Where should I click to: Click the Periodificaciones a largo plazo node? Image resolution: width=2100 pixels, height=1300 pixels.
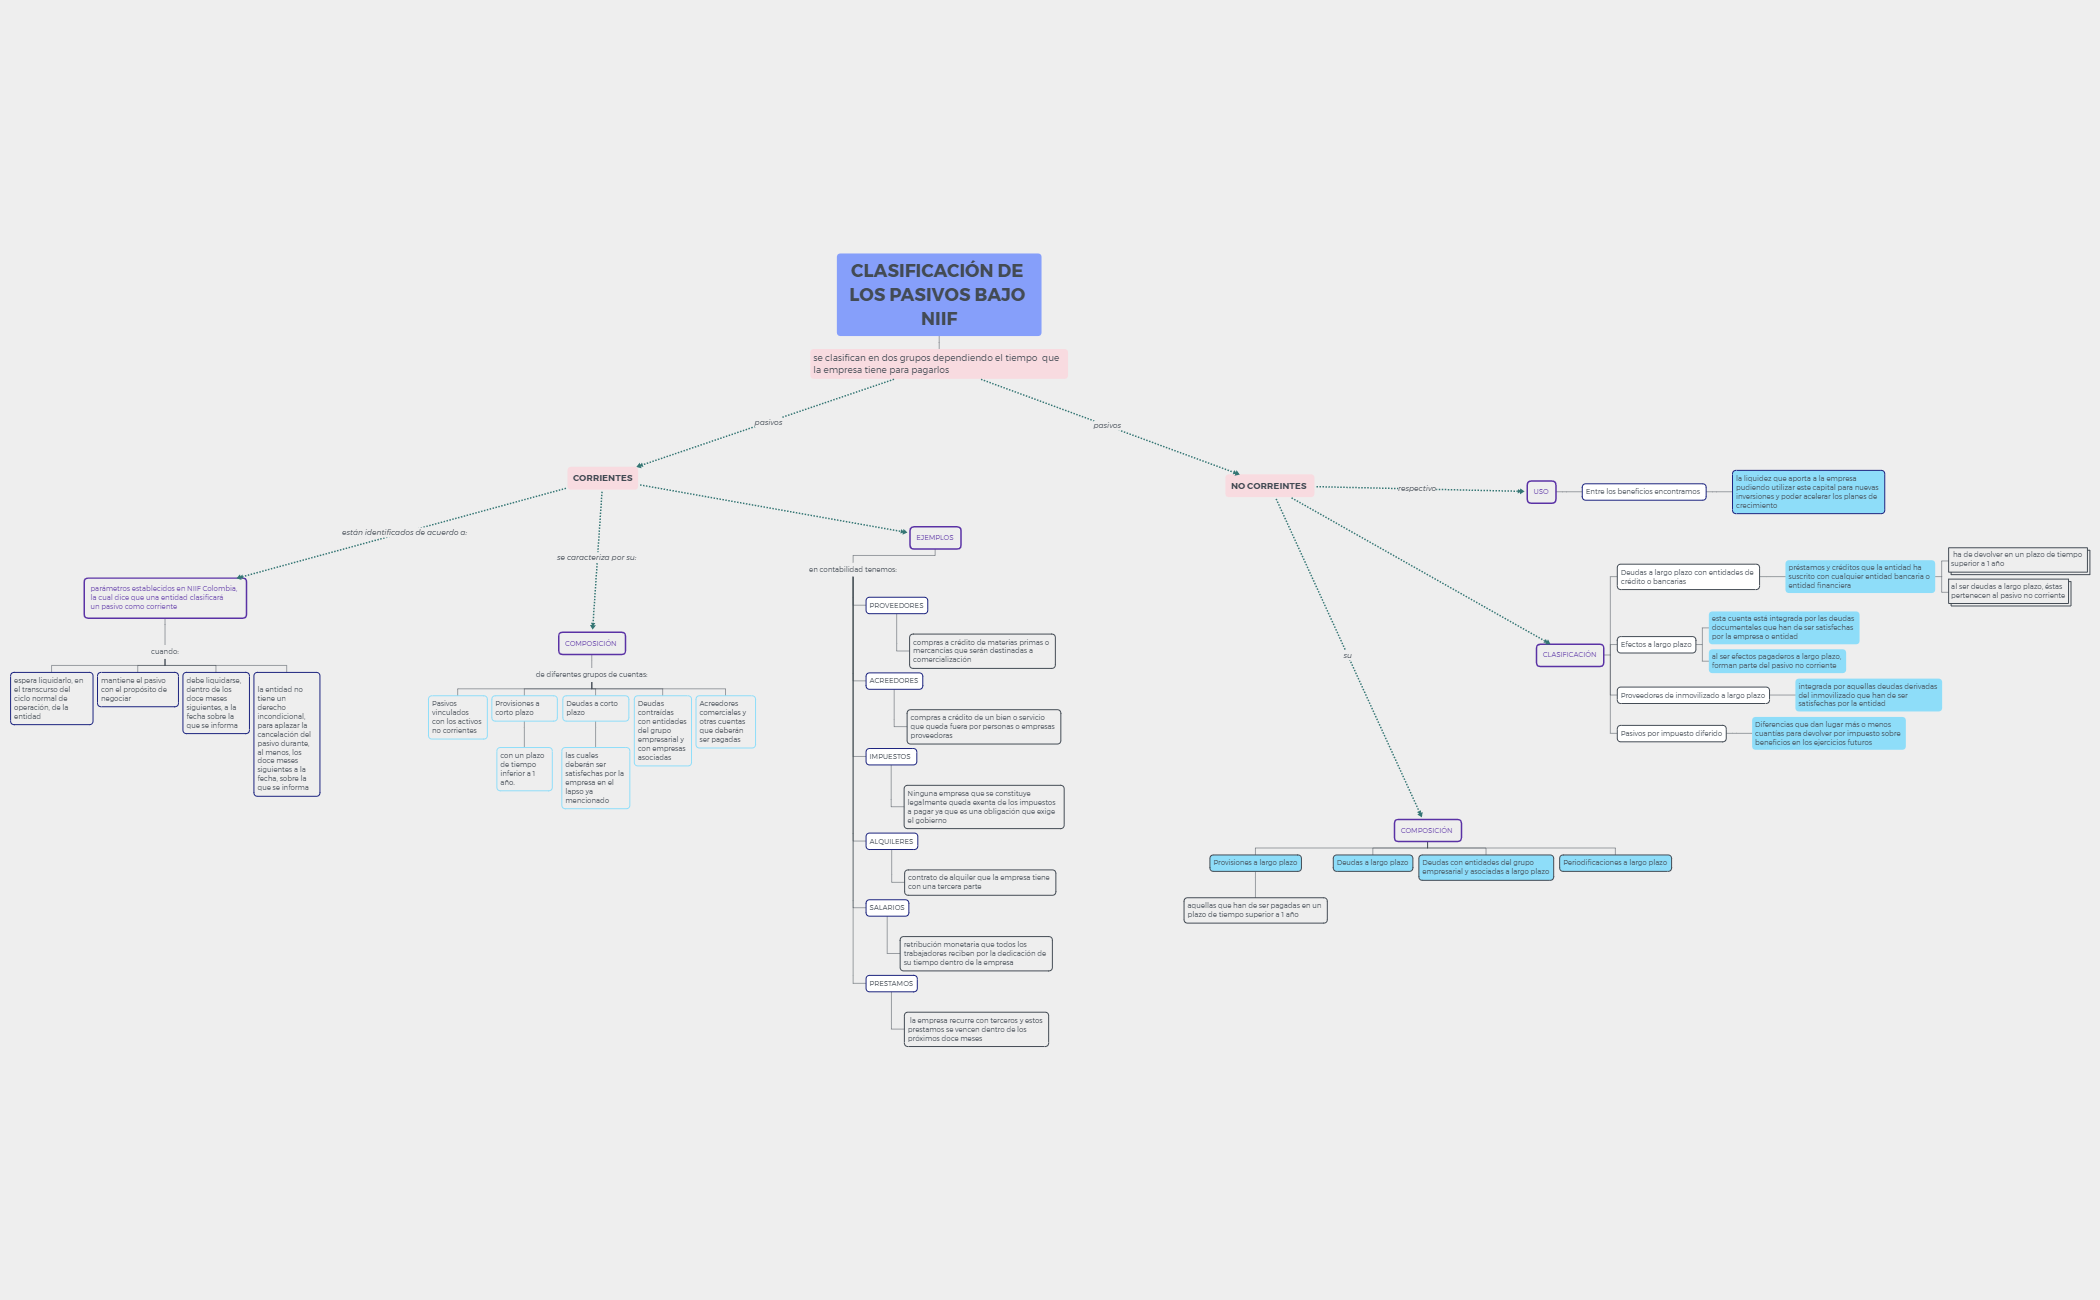tap(1616, 862)
